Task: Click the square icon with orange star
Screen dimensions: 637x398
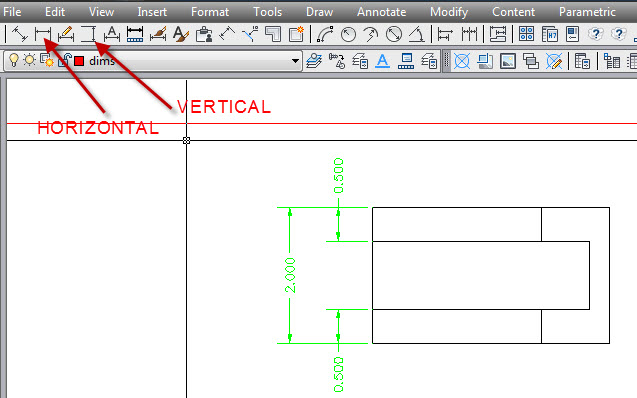Action: 296,34
